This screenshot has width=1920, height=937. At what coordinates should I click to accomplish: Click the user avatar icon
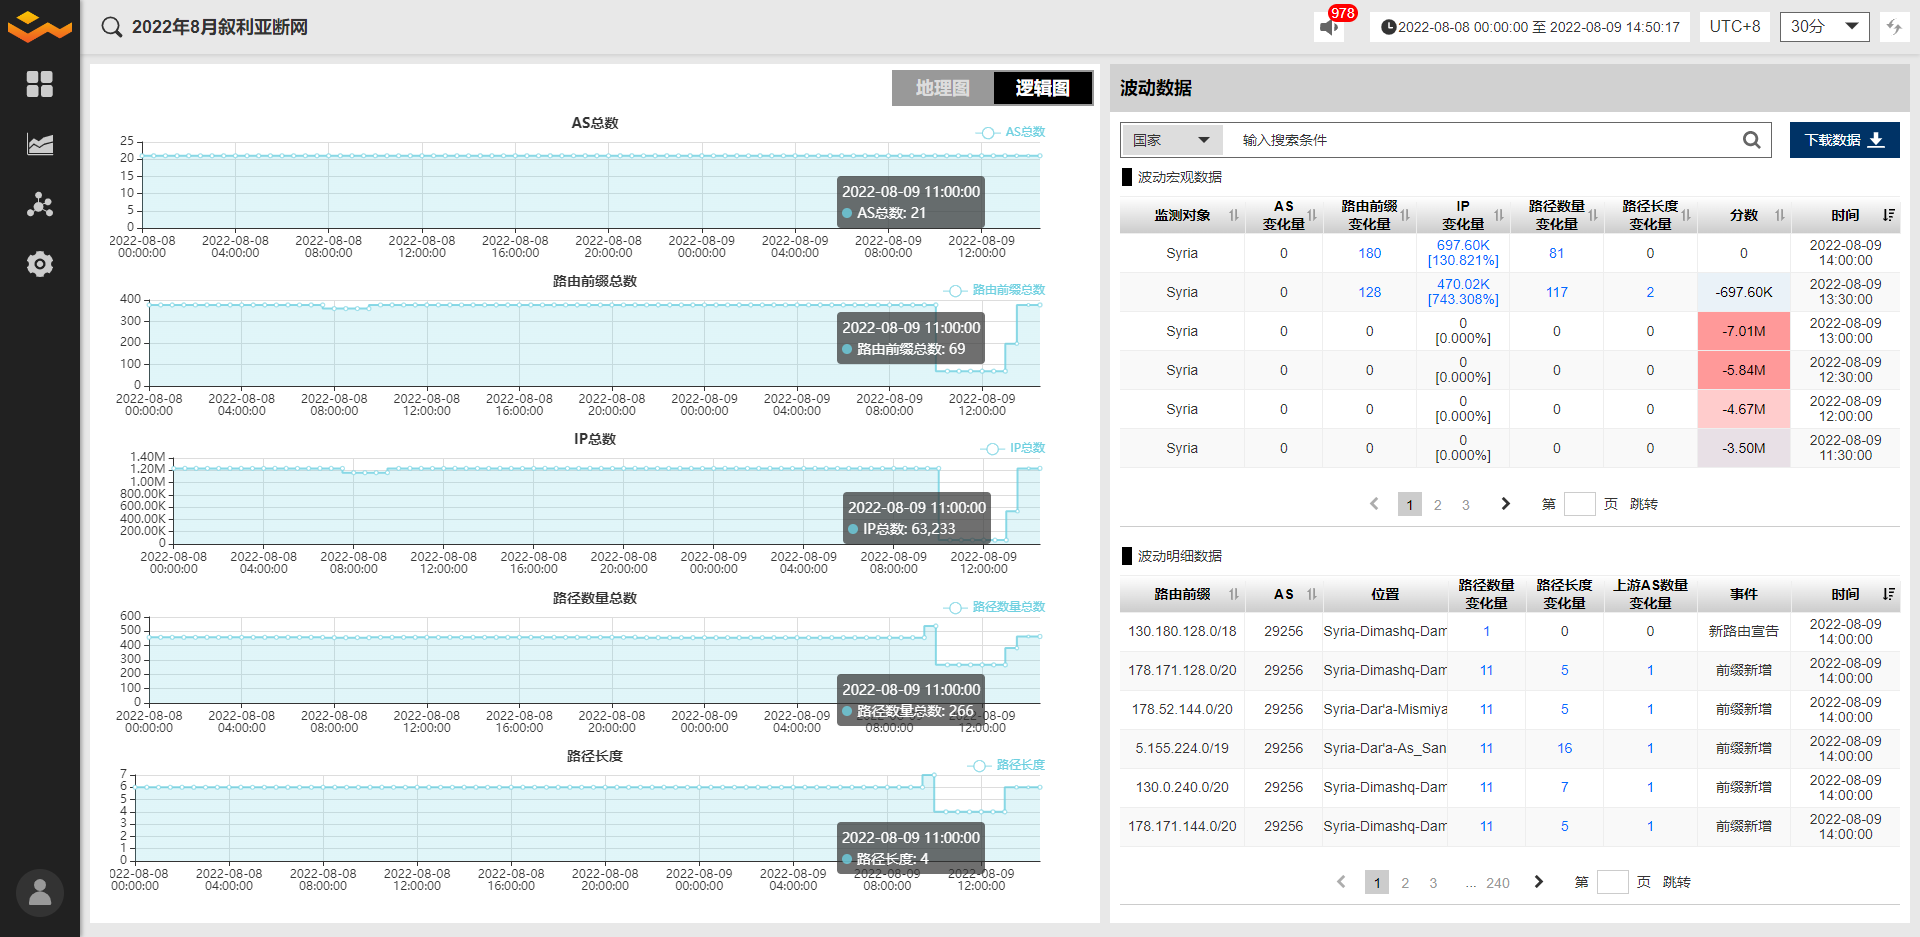click(40, 892)
